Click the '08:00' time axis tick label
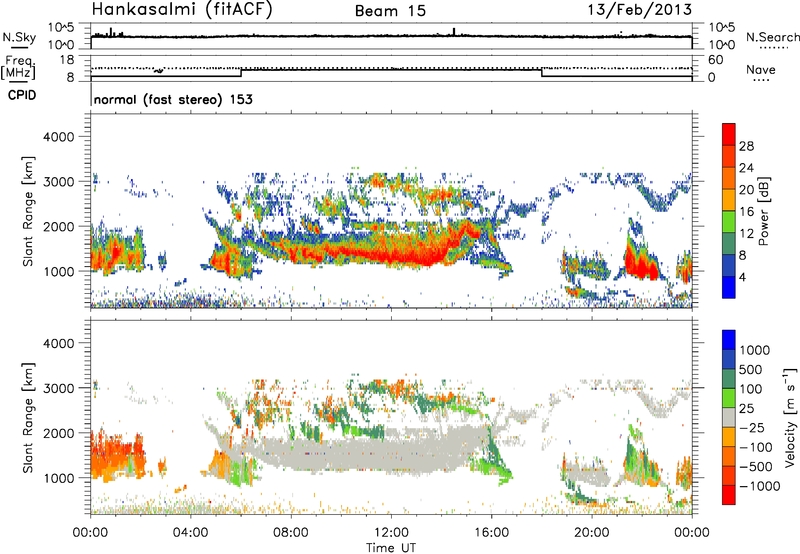Image resolution: width=800 pixels, height=554 pixels. coord(291,533)
